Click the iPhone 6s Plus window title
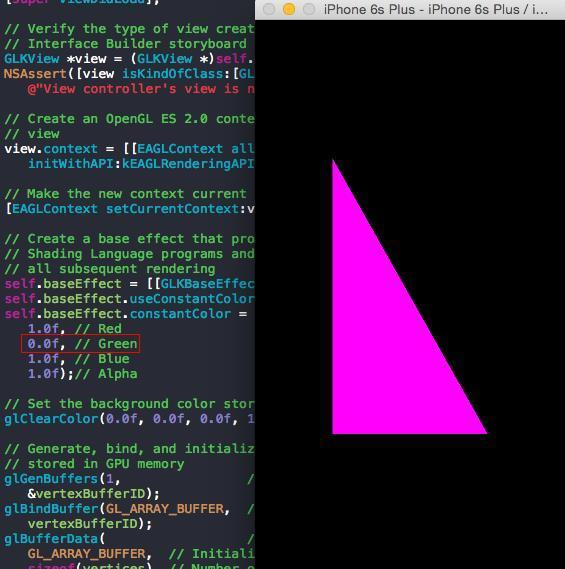This screenshot has width=565, height=569. point(435,9)
